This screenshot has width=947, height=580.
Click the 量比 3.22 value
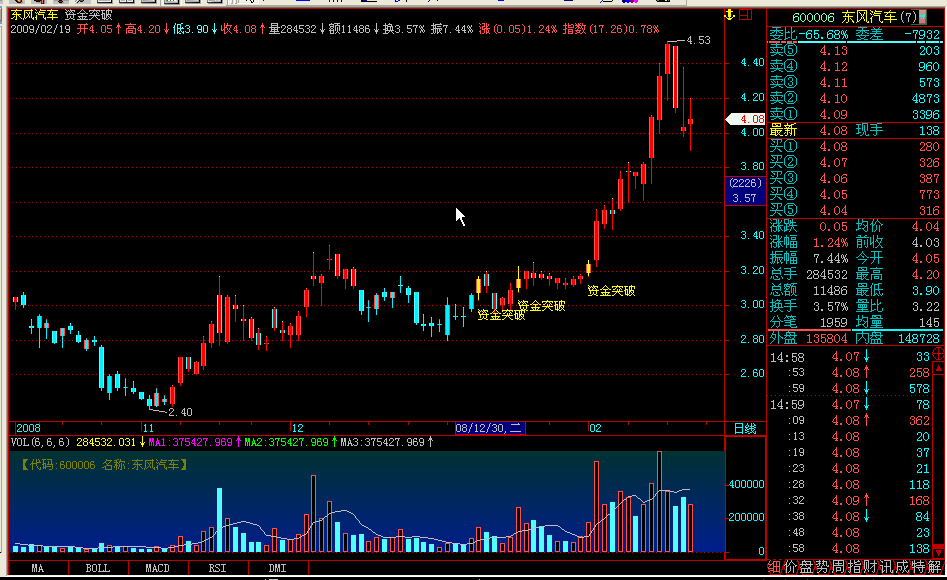(x=925, y=306)
